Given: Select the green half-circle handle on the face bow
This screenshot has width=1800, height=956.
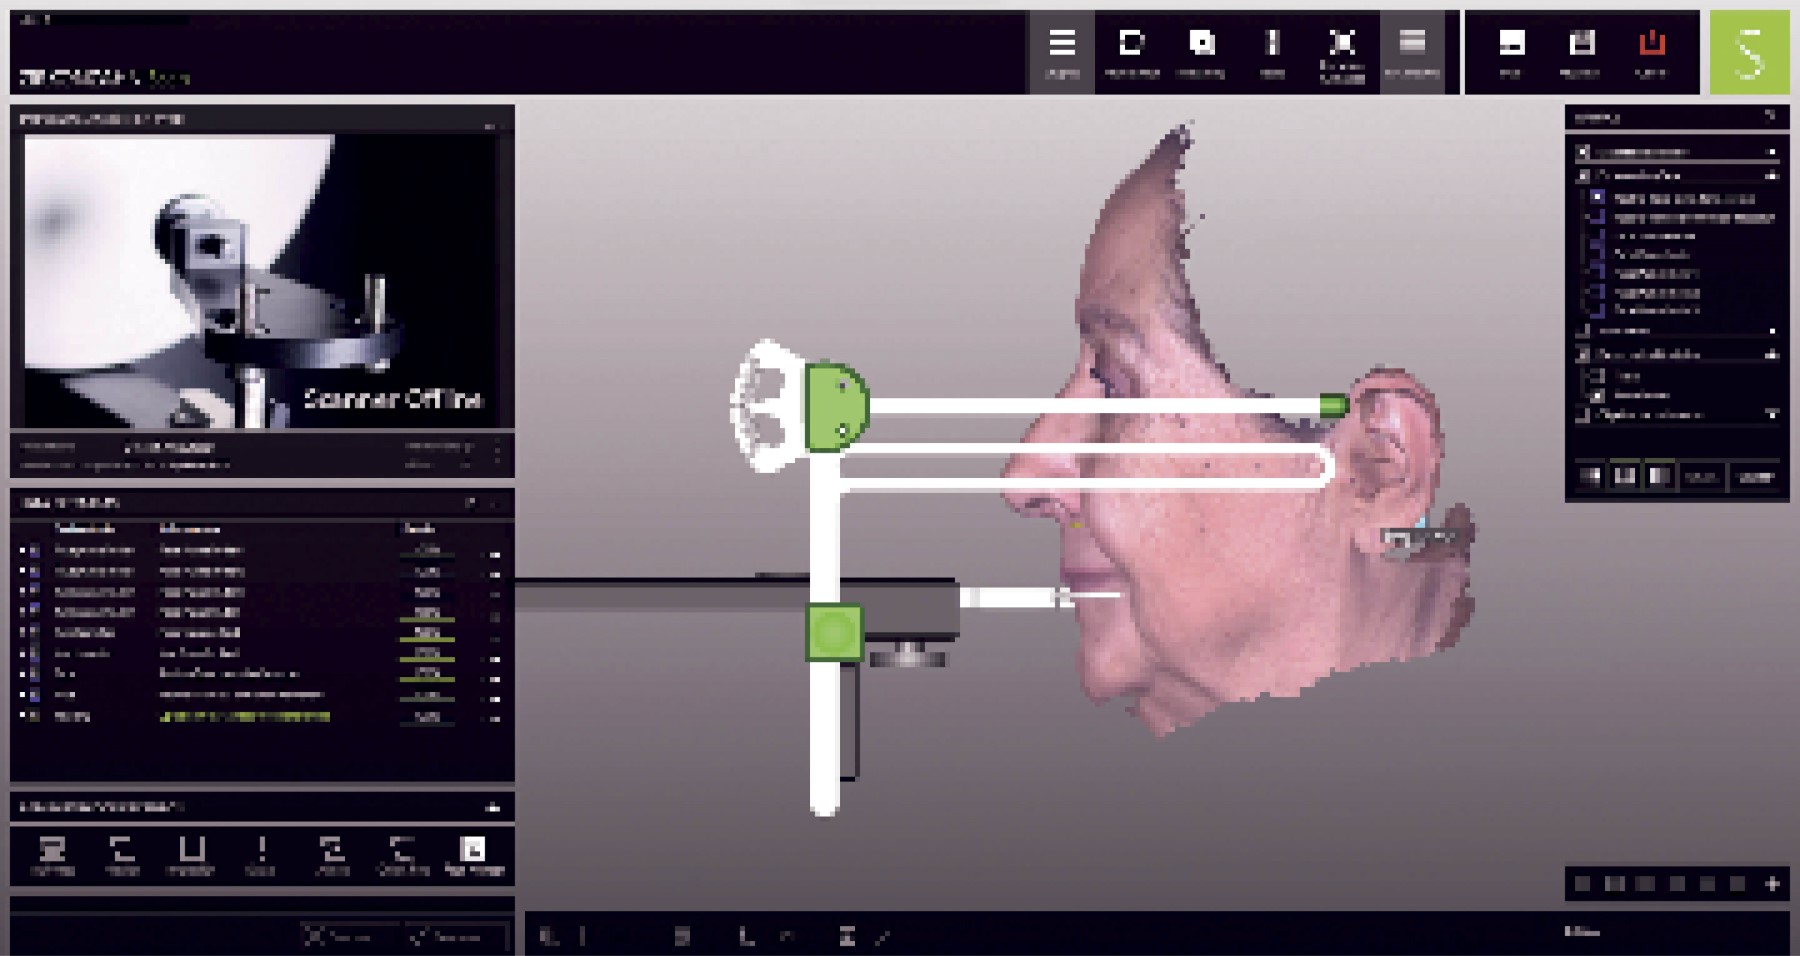Looking at the screenshot, I should point(836,407).
